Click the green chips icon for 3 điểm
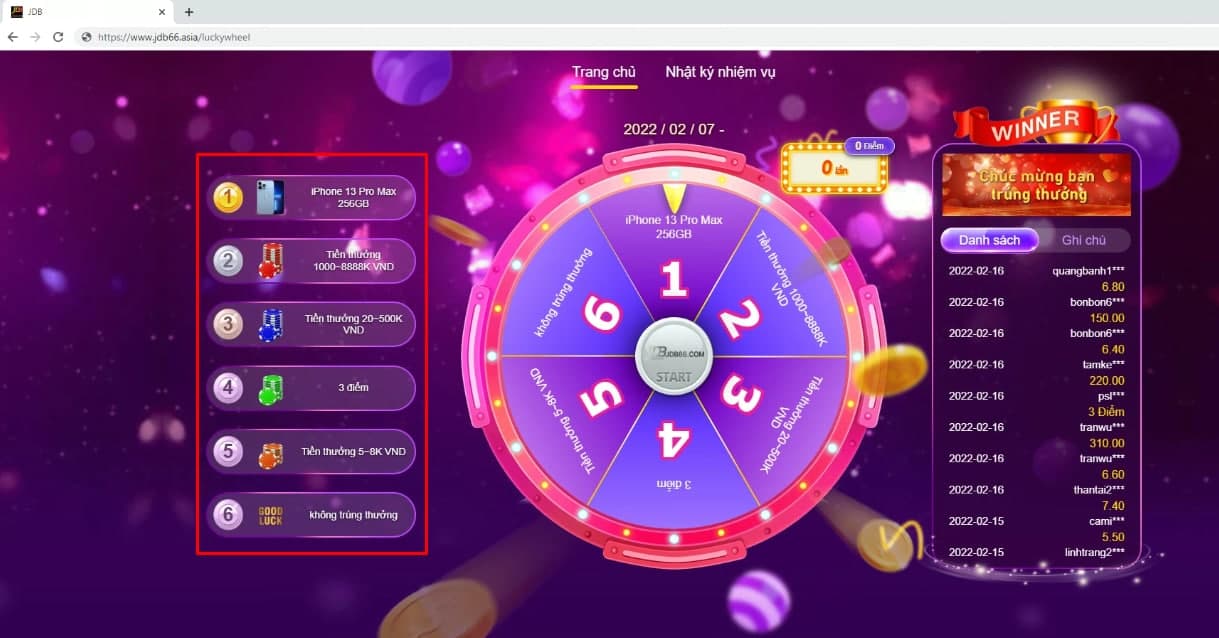The height and width of the screenshot is (638, 1219). [x=270, y=388]
